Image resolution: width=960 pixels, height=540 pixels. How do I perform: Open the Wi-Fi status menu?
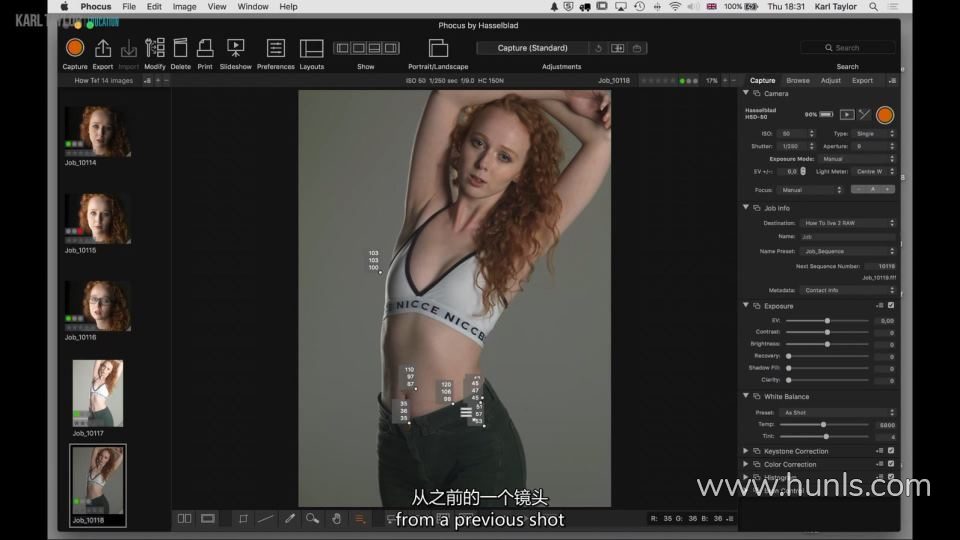[x=675, y=7]
